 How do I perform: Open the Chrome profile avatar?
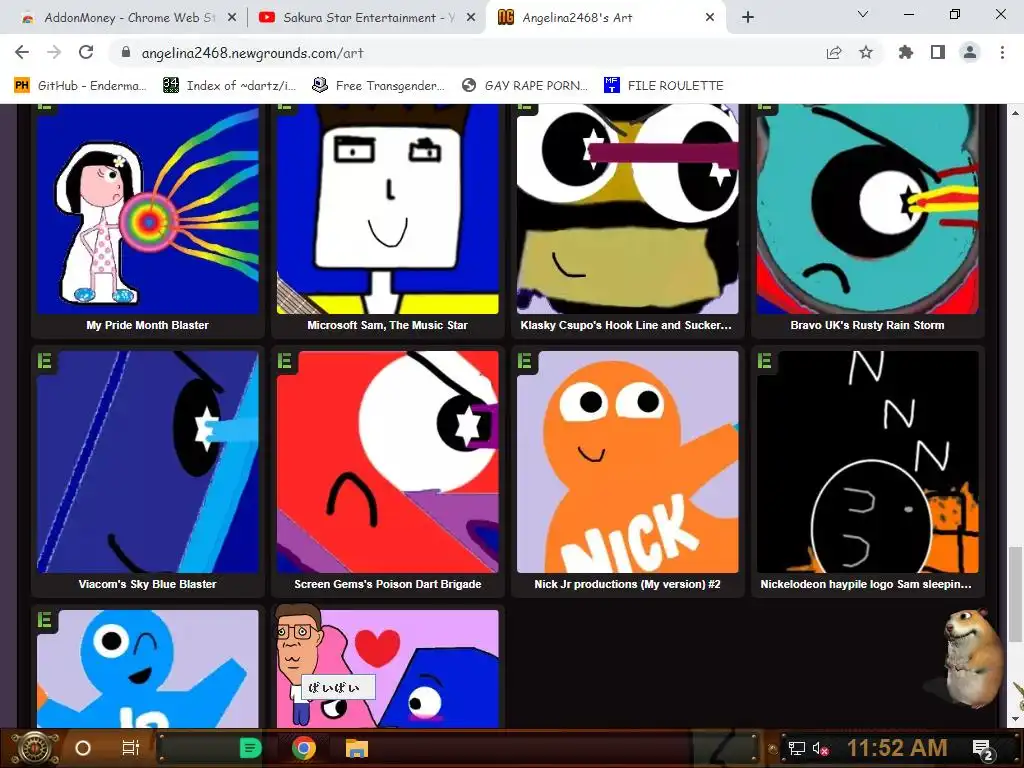click(x=970, y=52)
